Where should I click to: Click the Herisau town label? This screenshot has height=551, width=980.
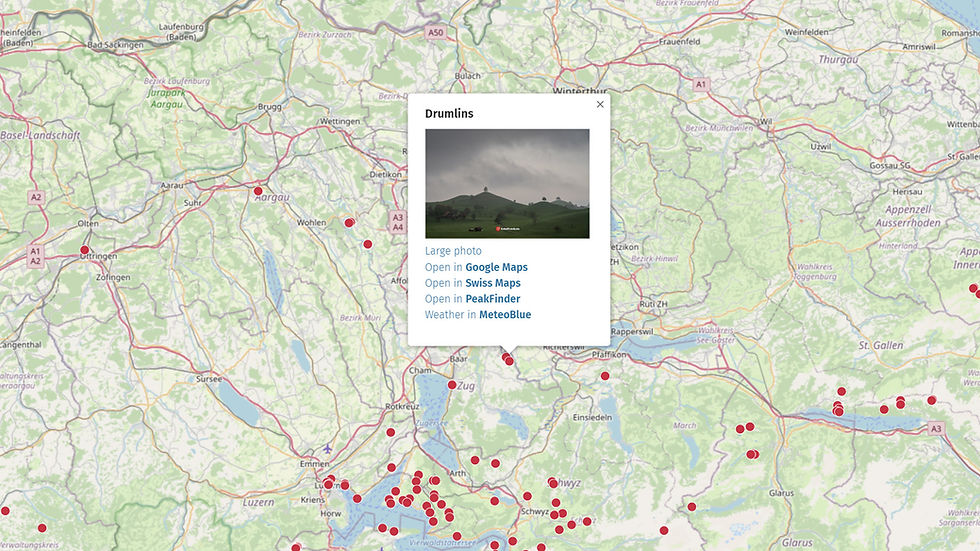pyautogui.click(x=907, y=192)
